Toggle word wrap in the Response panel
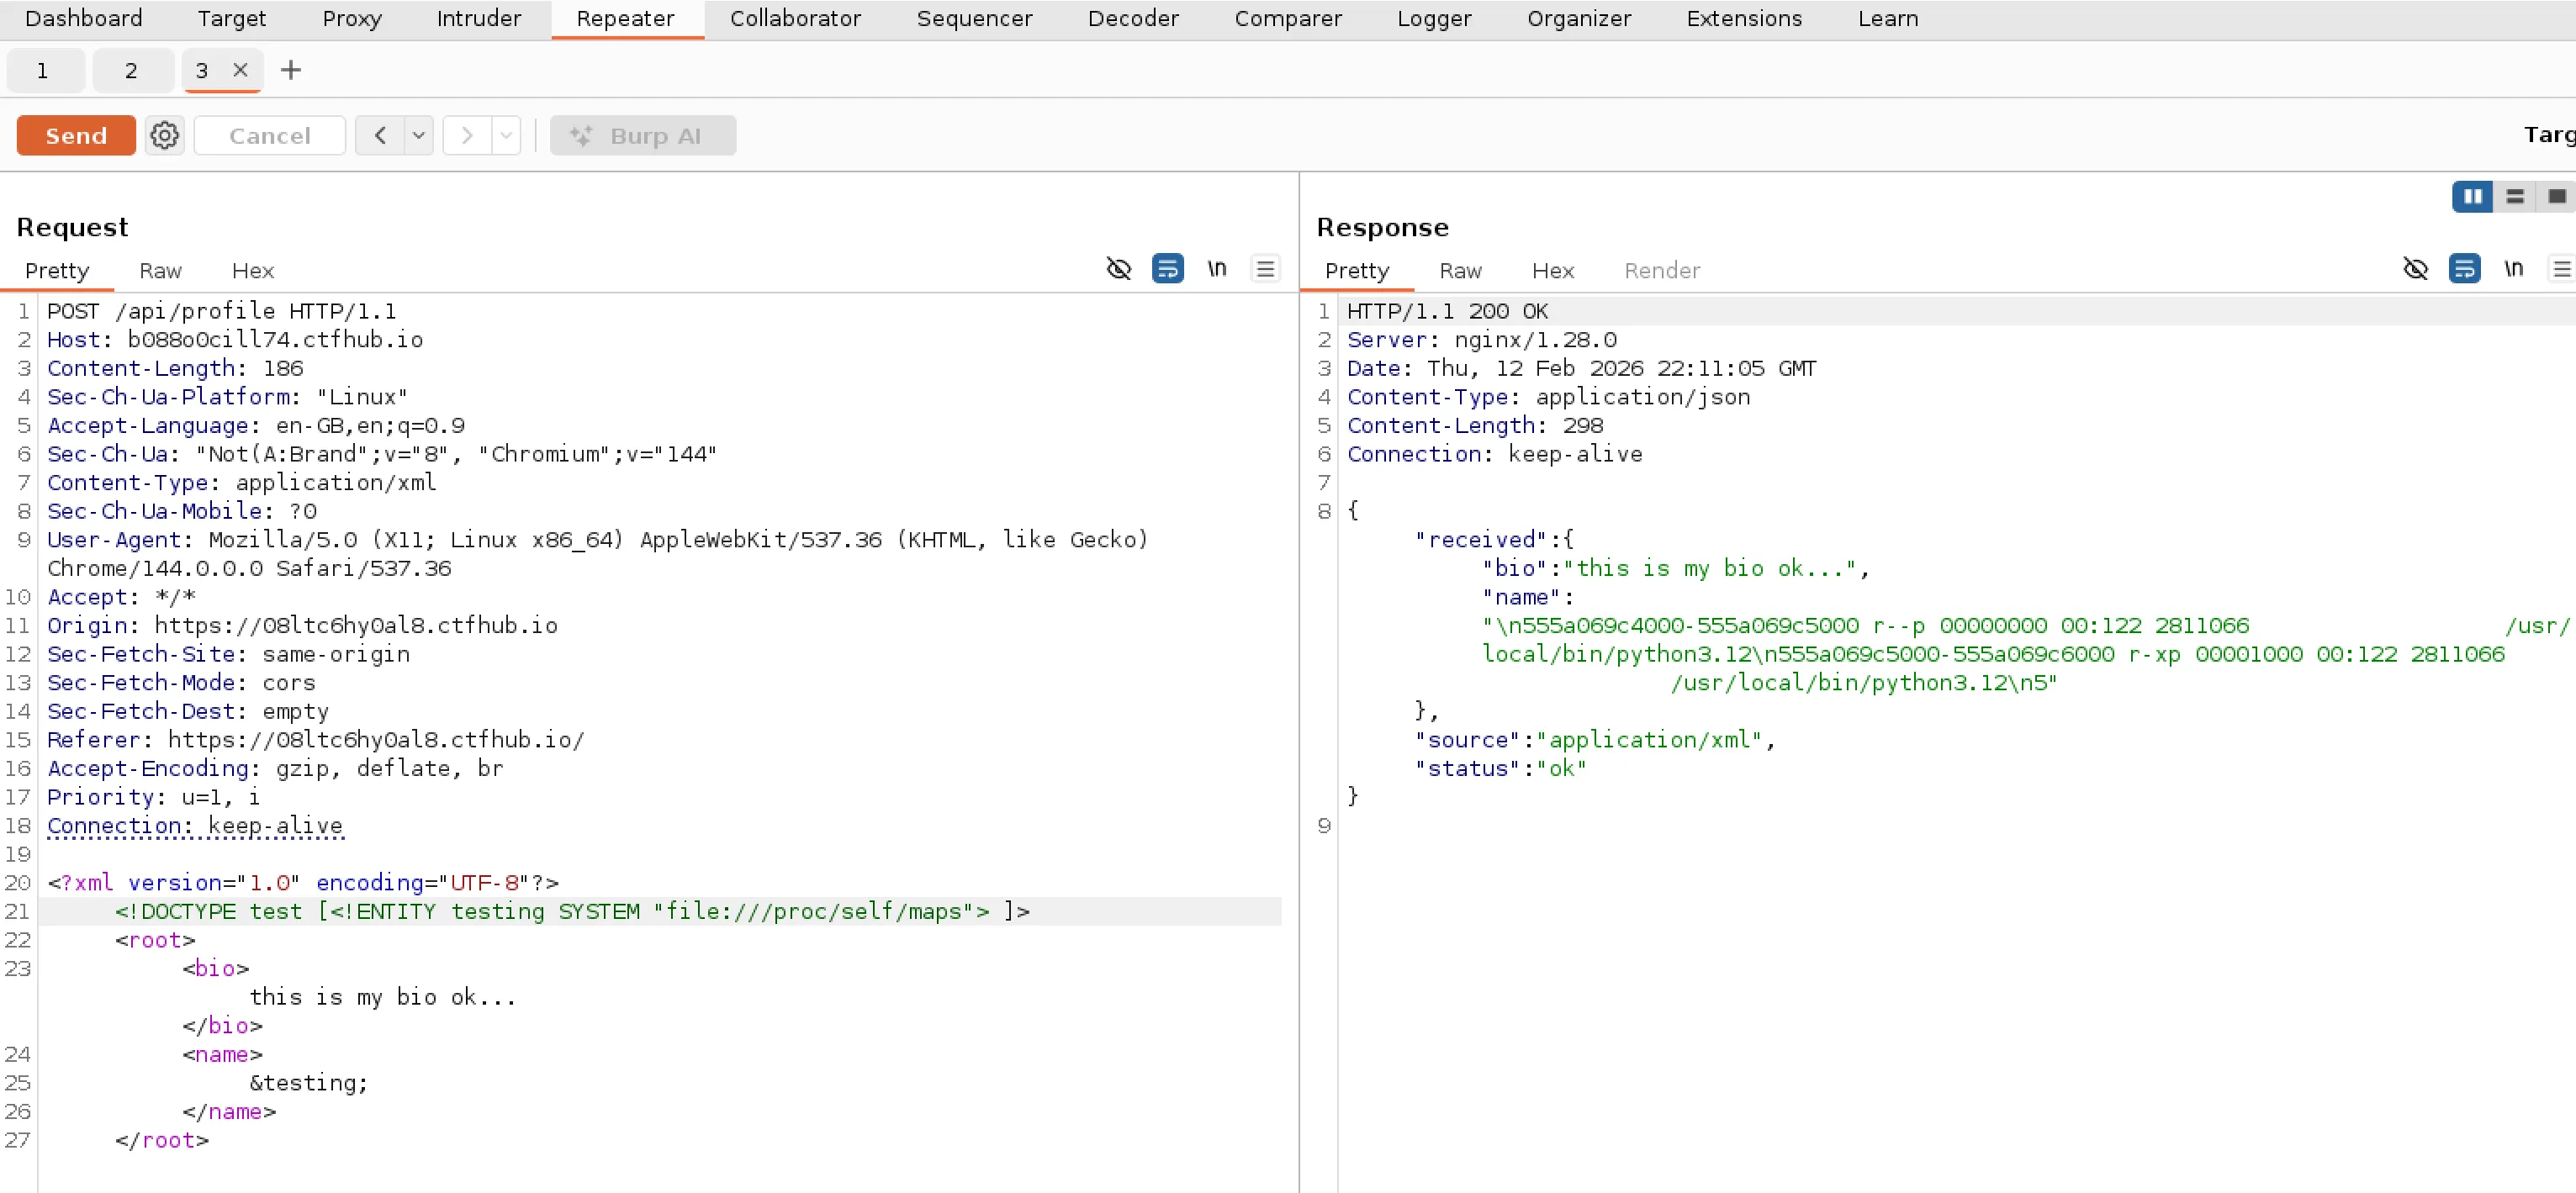Image resolution: width=2576 pixels, height=1193 pixels. pyautogui.click(x=2465, y=269)
